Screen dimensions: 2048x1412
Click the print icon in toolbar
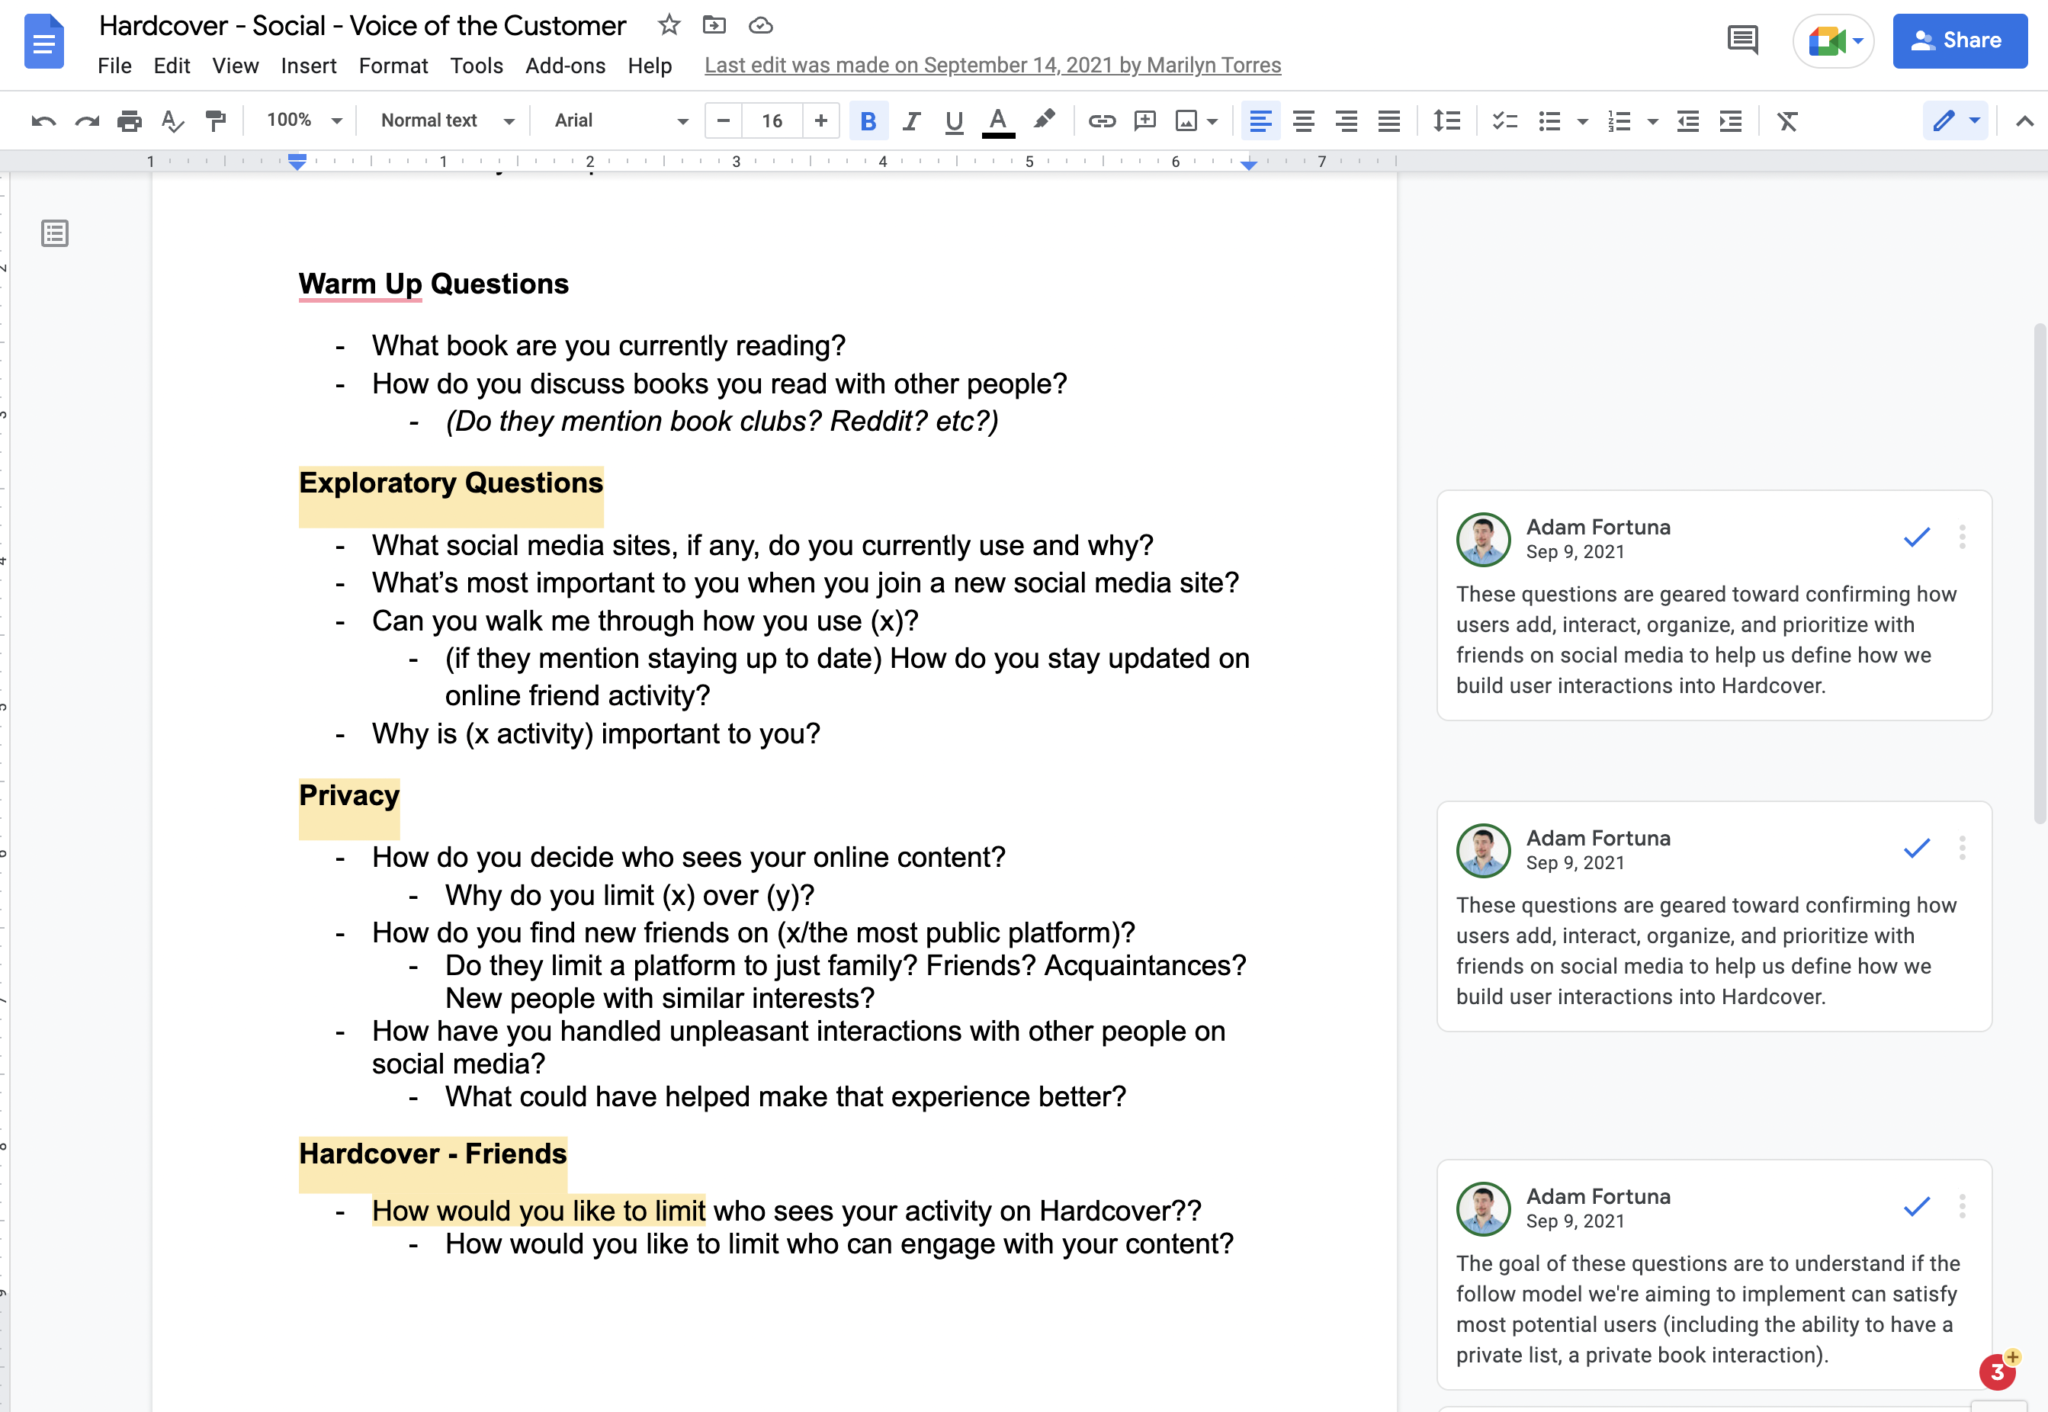tap(129, 121)
